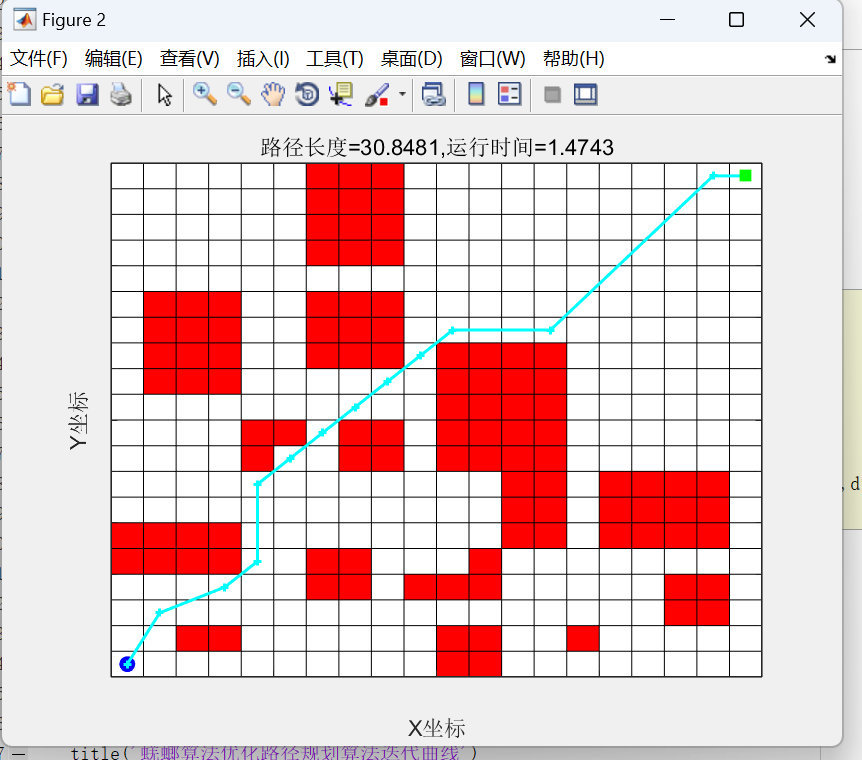Select the Rotate 3D tool
862x760 pixels.
point(307,95)
